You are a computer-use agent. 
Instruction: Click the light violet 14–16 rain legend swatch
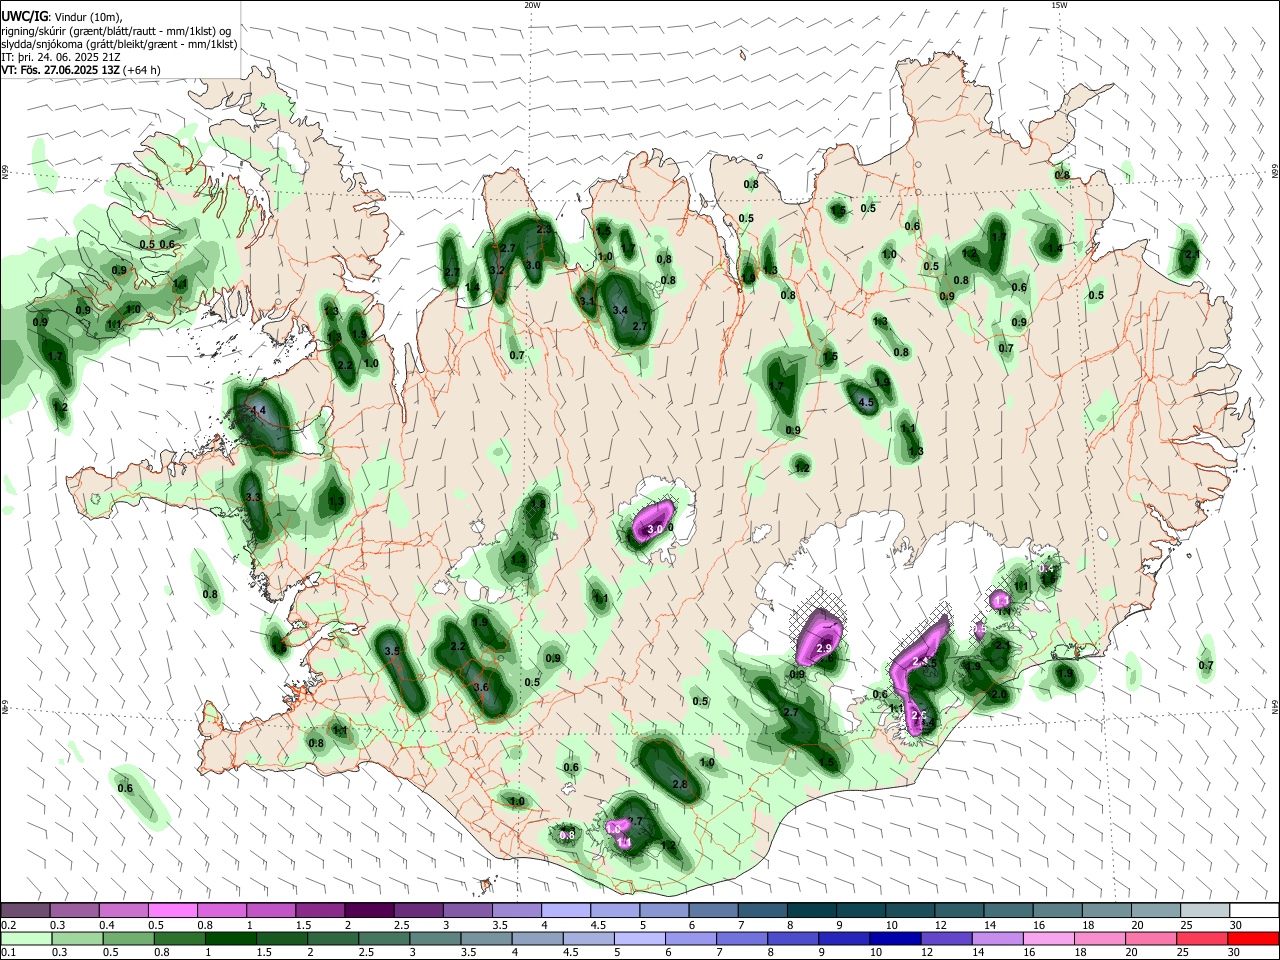[x=997, y=938]
